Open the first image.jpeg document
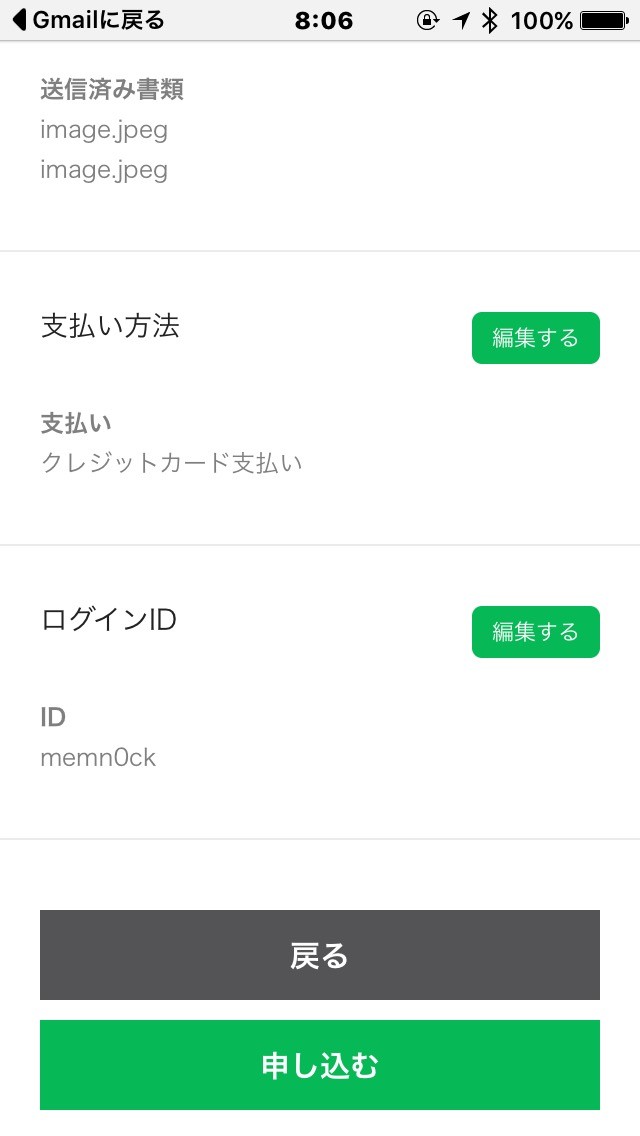The width and height of the screenshot is (640, 1136). (x=104, y=129)
